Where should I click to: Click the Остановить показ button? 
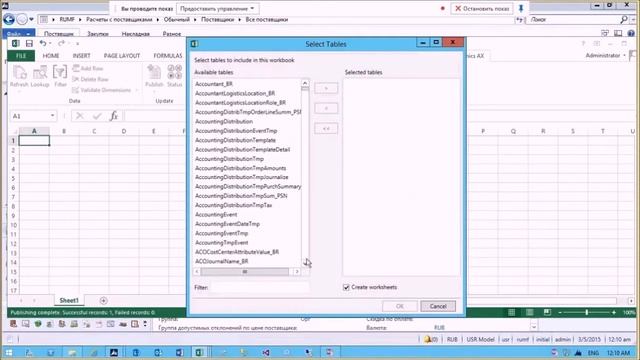(x=482, y=8)
